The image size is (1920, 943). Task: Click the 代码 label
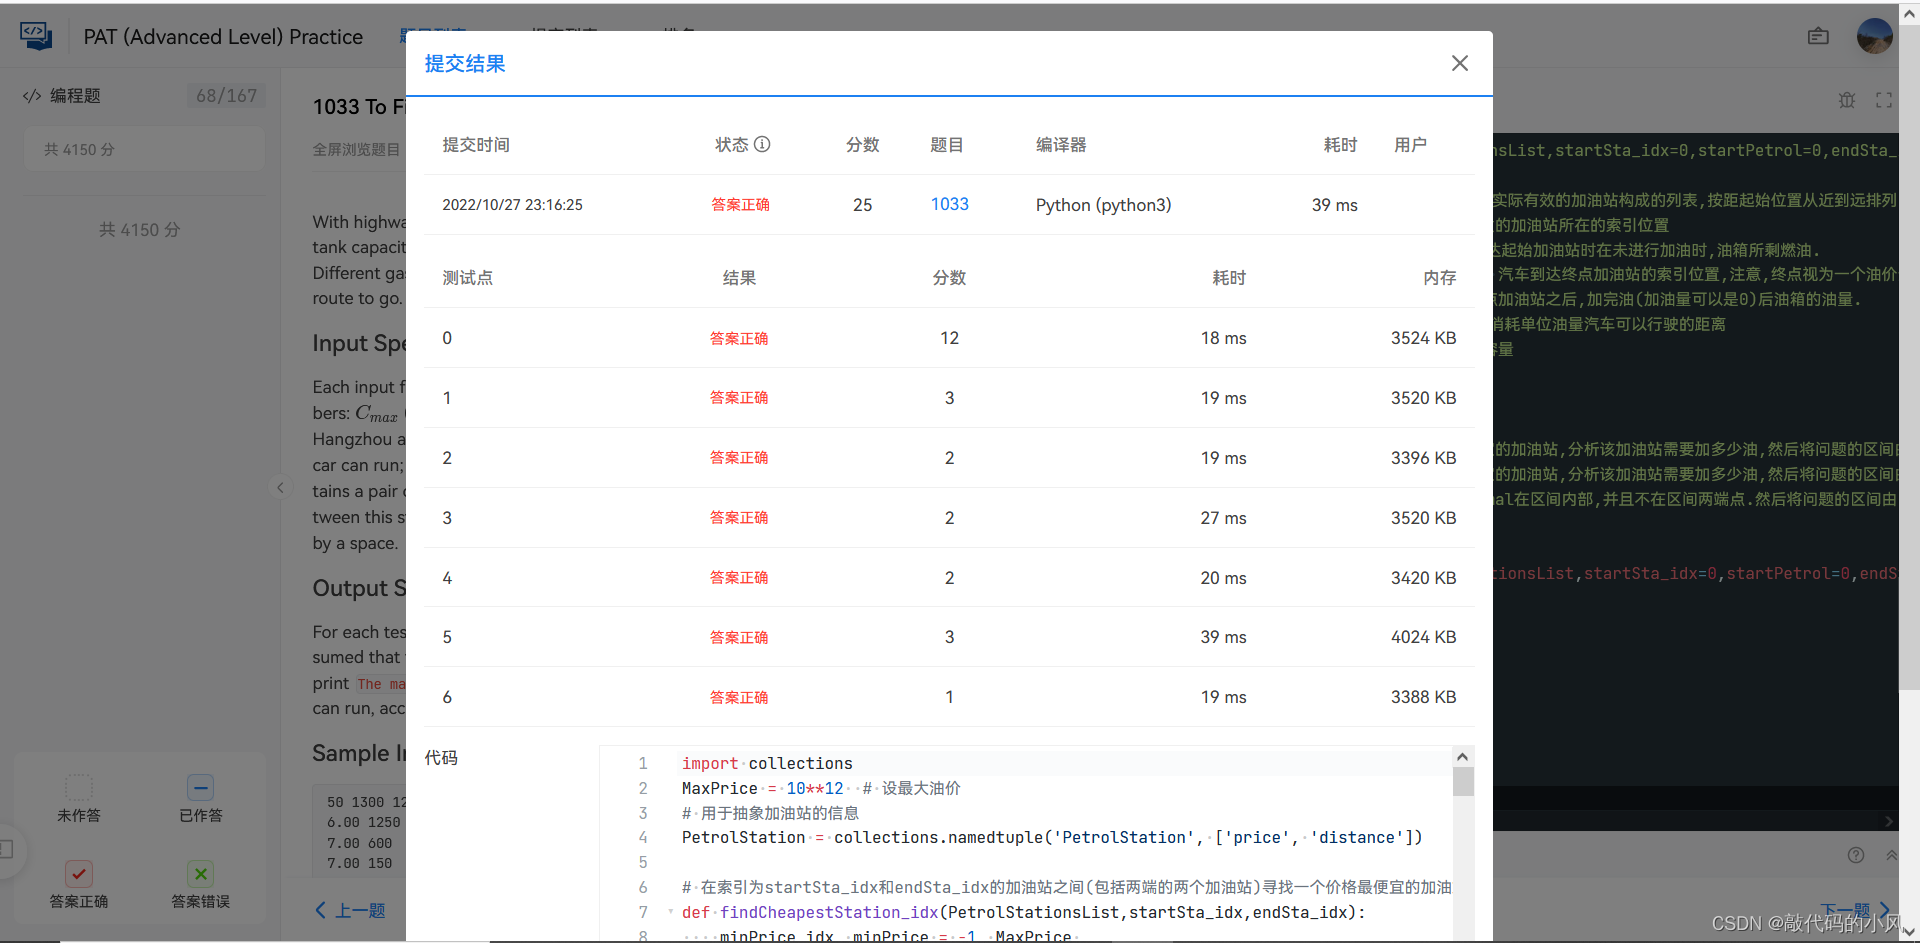[441, 758]
